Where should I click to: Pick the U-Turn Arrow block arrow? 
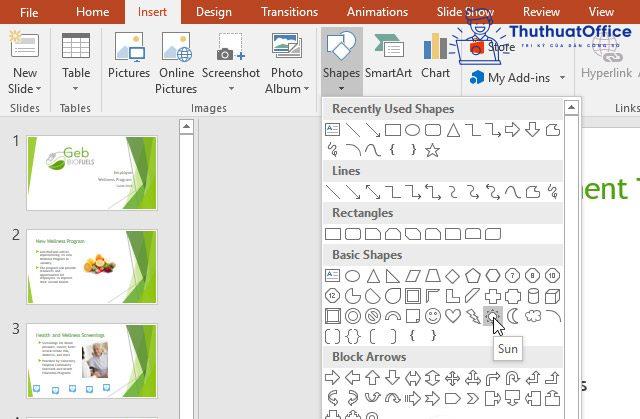(x=512, y=378)
